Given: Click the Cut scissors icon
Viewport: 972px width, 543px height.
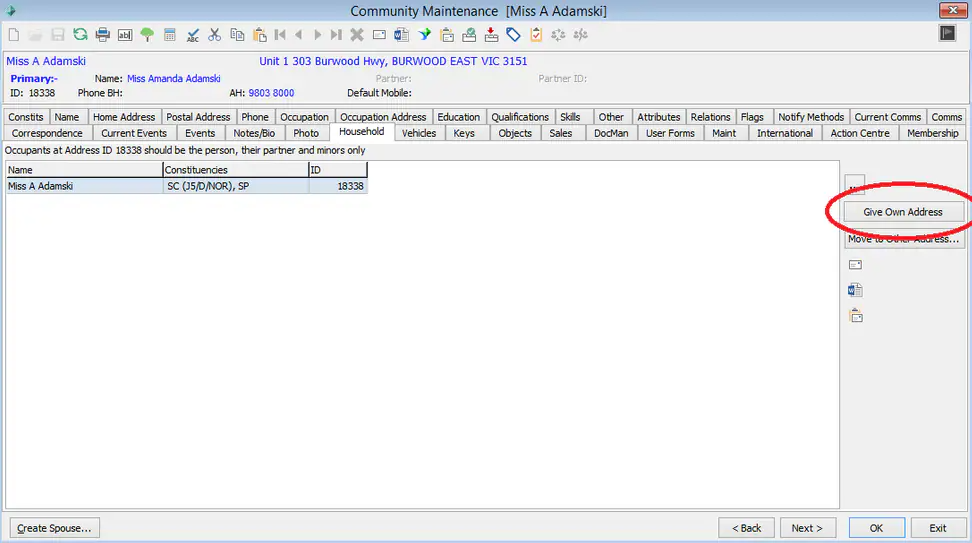Looking at the screenshot, I should 214,35.
